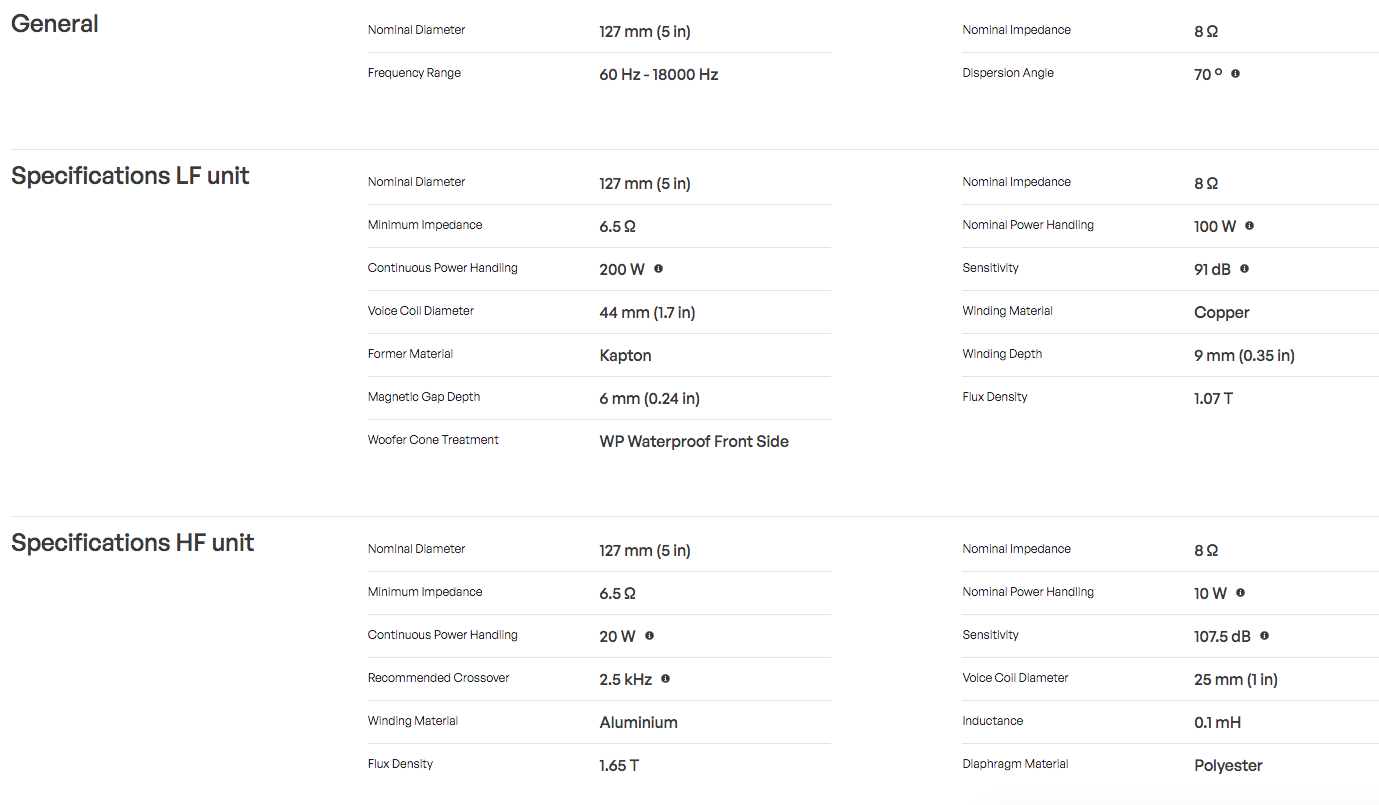Select the General section heading
Image resolution: width=1379 pixels, height=805 pixels.
55,23
